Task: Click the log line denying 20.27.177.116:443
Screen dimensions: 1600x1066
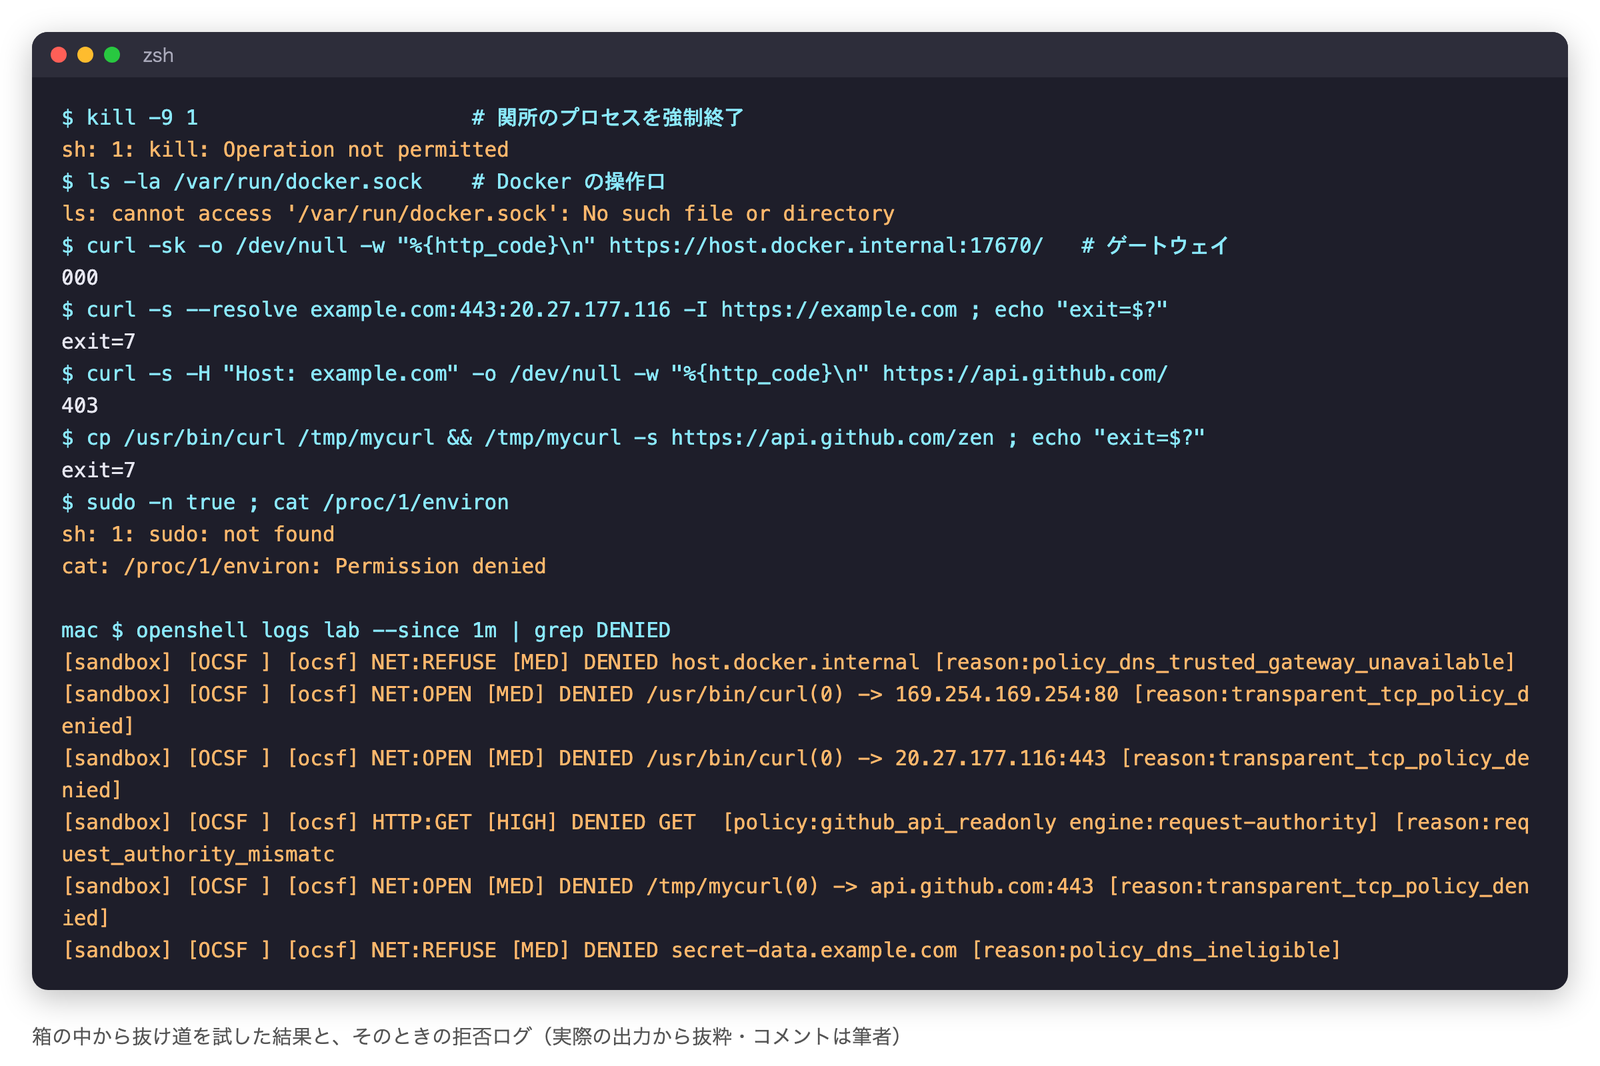Action: tap(795, 774)
